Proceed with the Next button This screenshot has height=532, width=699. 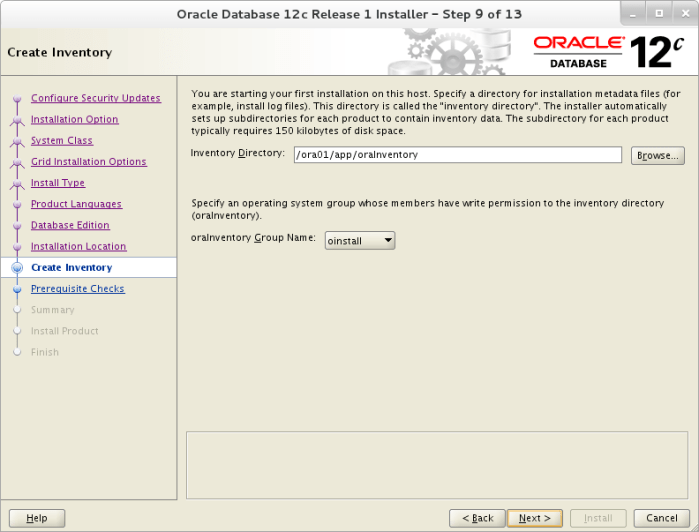tap(535, 518)
